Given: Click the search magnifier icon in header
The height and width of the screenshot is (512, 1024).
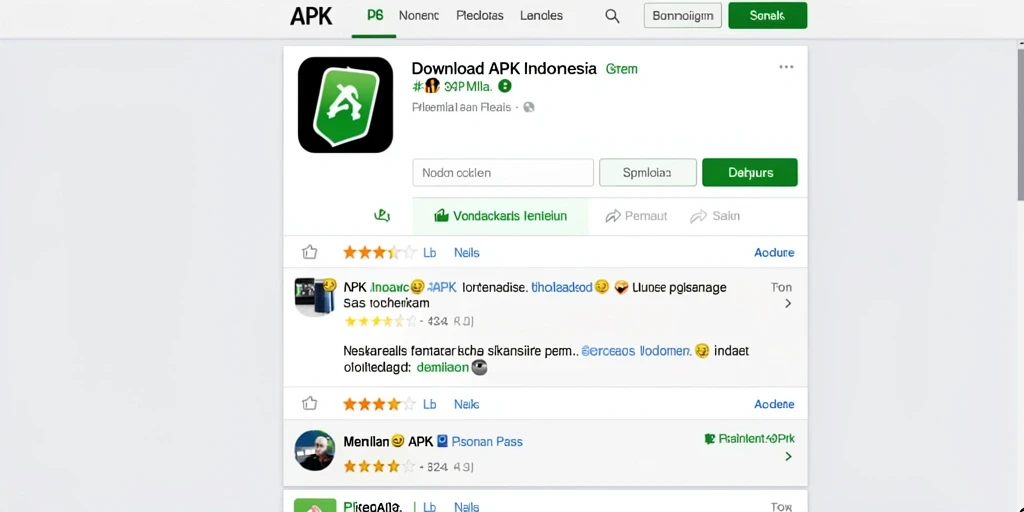Looking at the screenshot, I should point(612,16).
